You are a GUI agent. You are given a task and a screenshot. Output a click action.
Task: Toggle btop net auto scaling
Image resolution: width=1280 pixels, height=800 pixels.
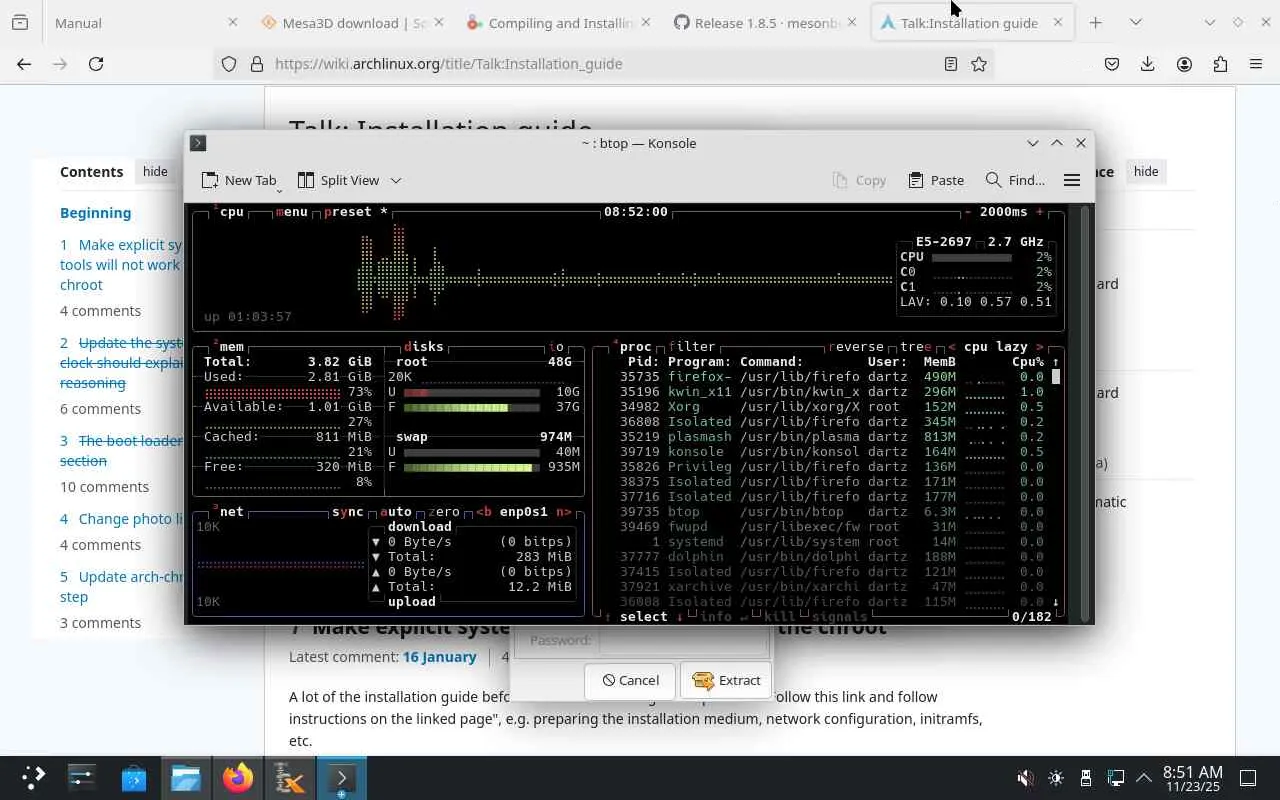pos(396,512)
